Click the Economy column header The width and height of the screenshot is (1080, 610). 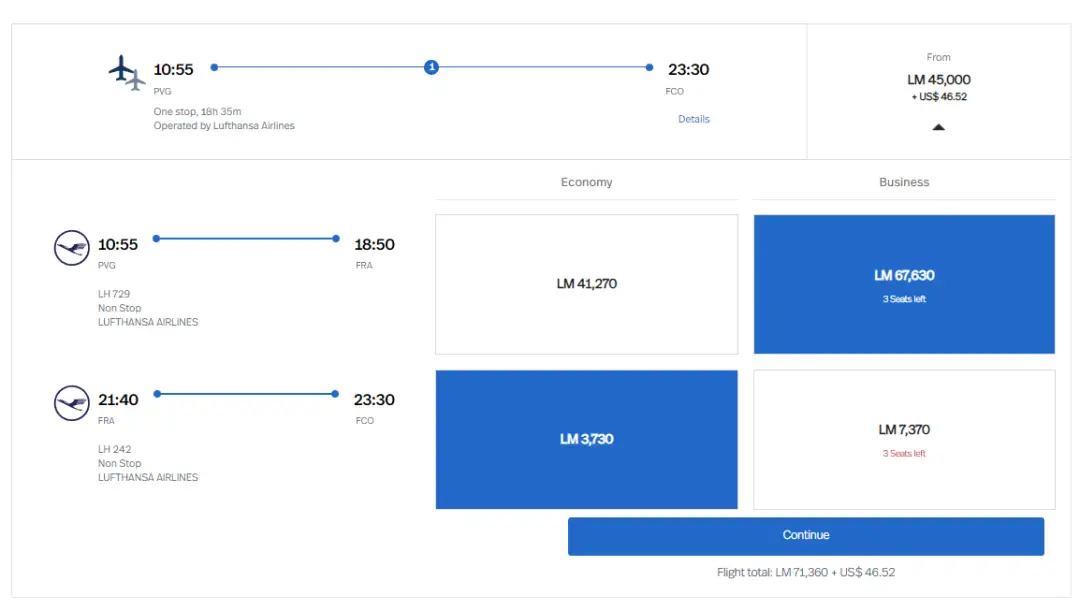pos(586,182)
